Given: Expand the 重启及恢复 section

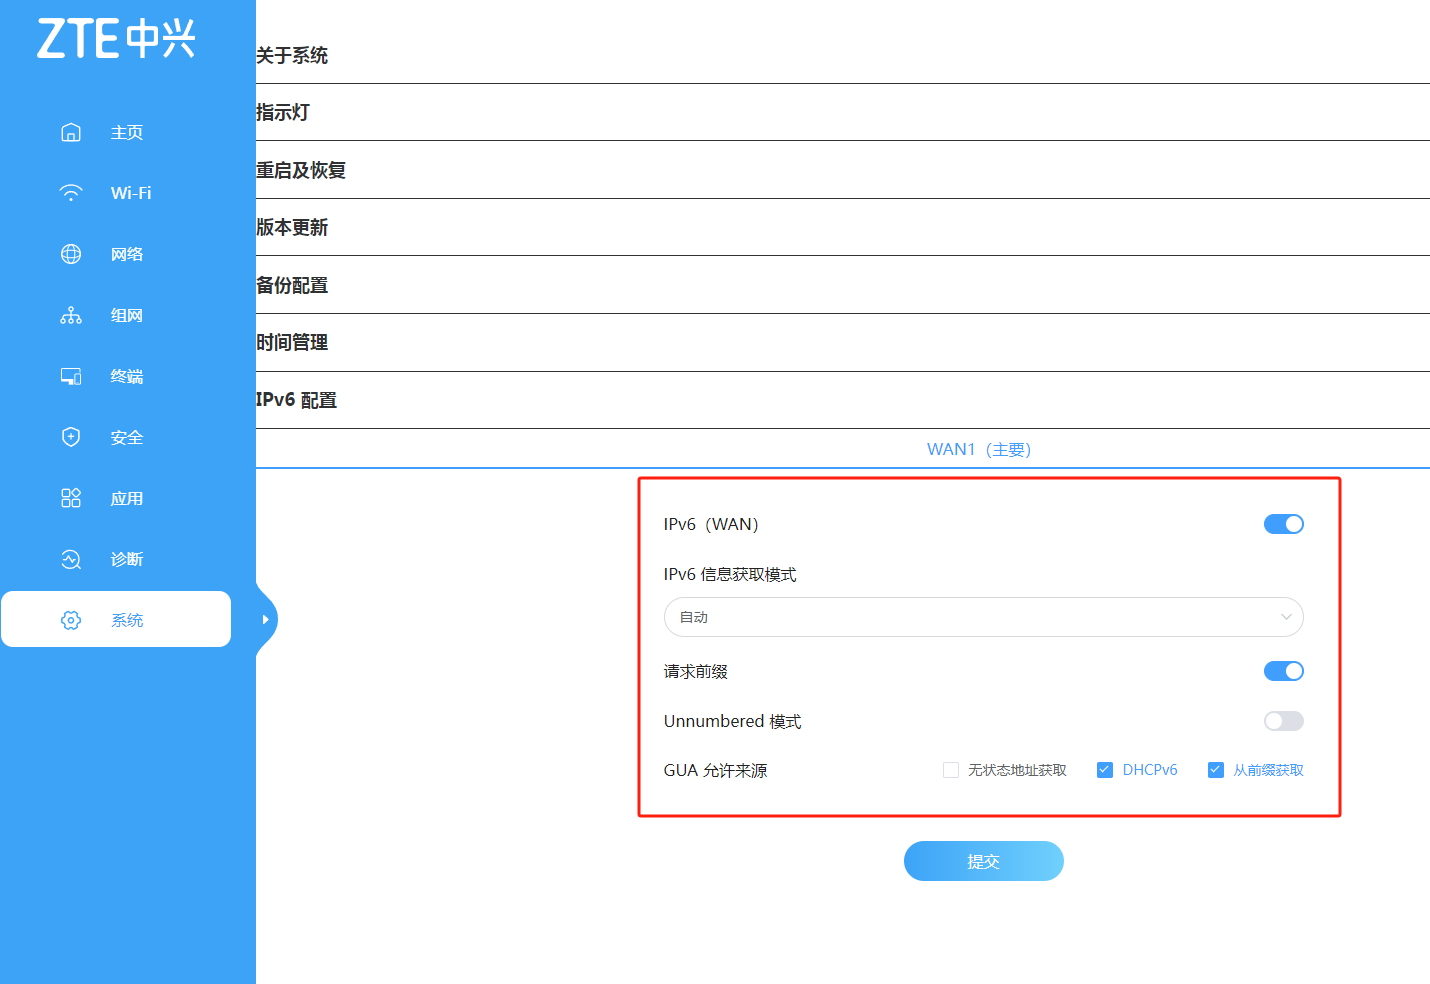Looking at the screenshot, I should pyautogui.click(x=843, y=170).
